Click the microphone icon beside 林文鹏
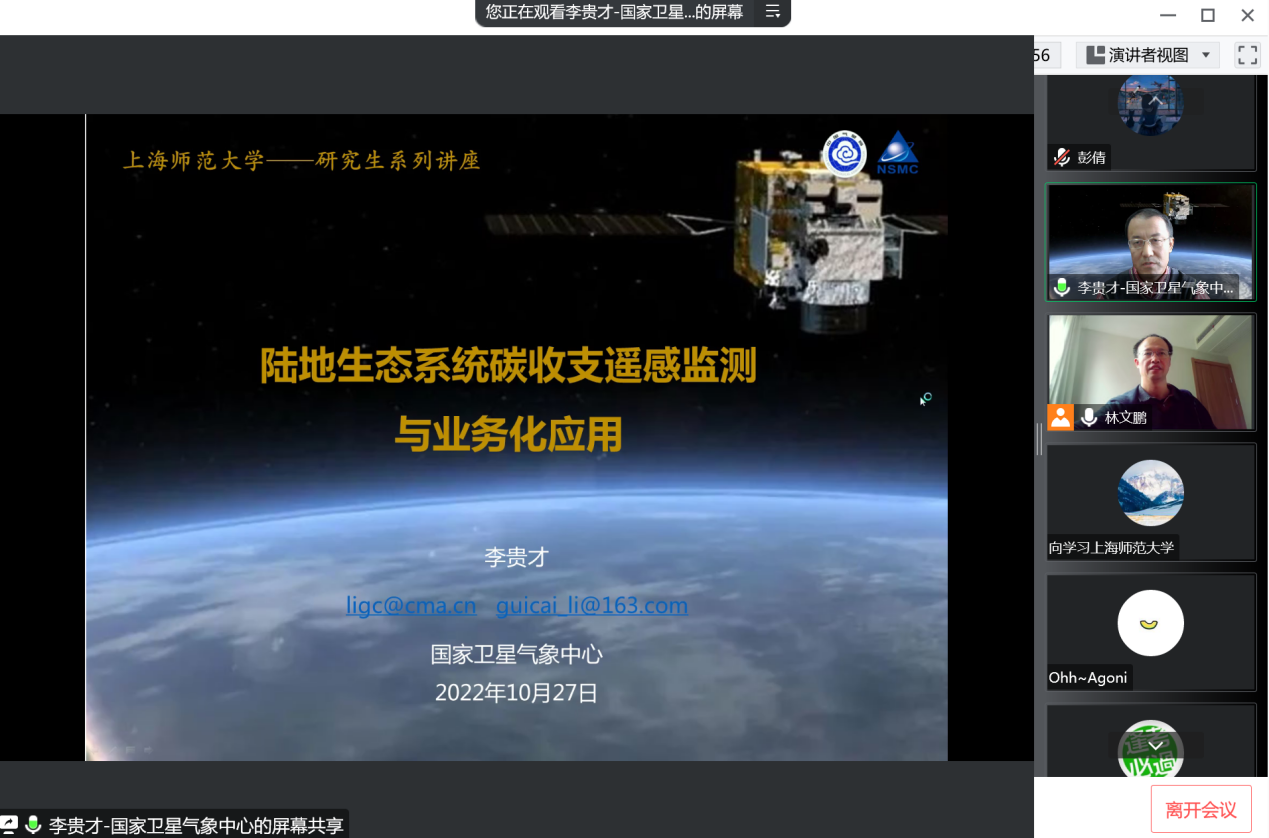Screen dimensions: 1269x838 click(x=1089, y=418)
